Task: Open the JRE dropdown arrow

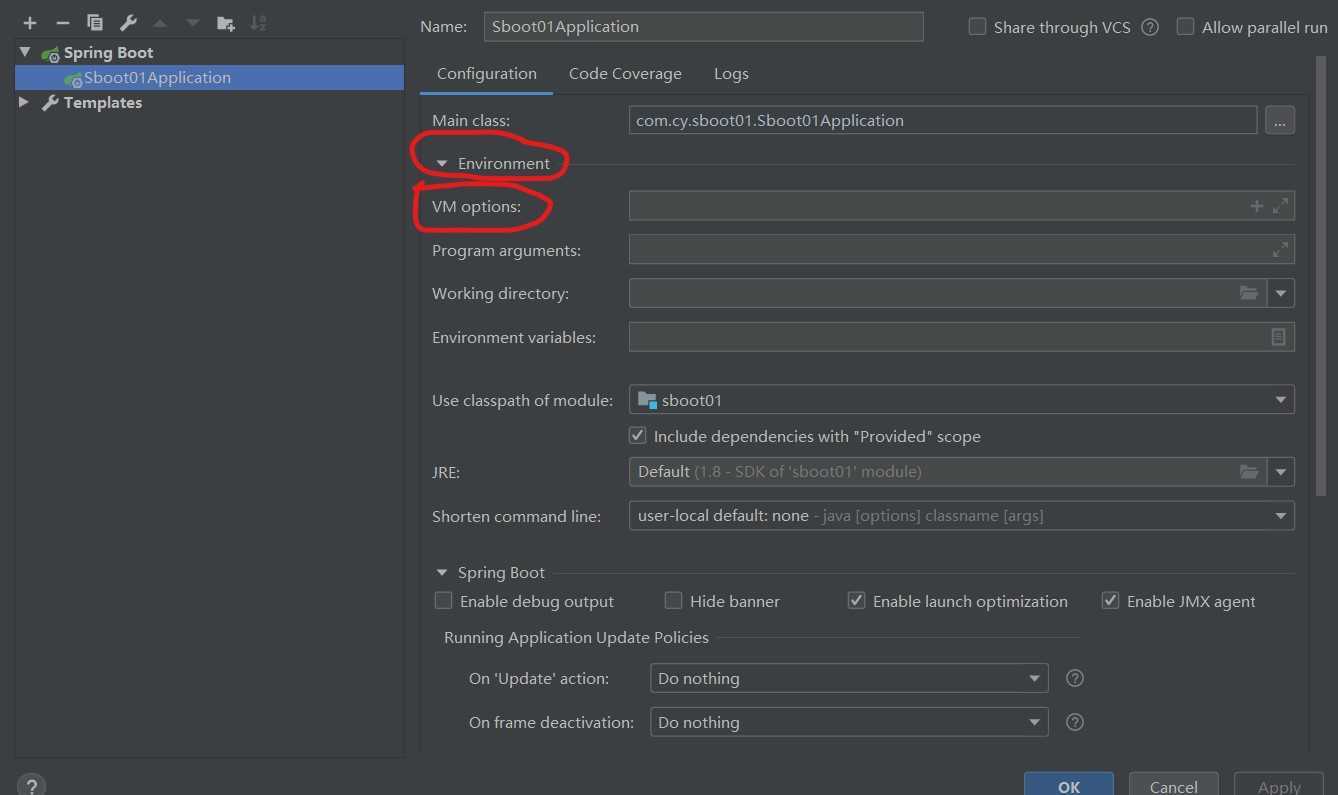Action: click(1281, 471)
